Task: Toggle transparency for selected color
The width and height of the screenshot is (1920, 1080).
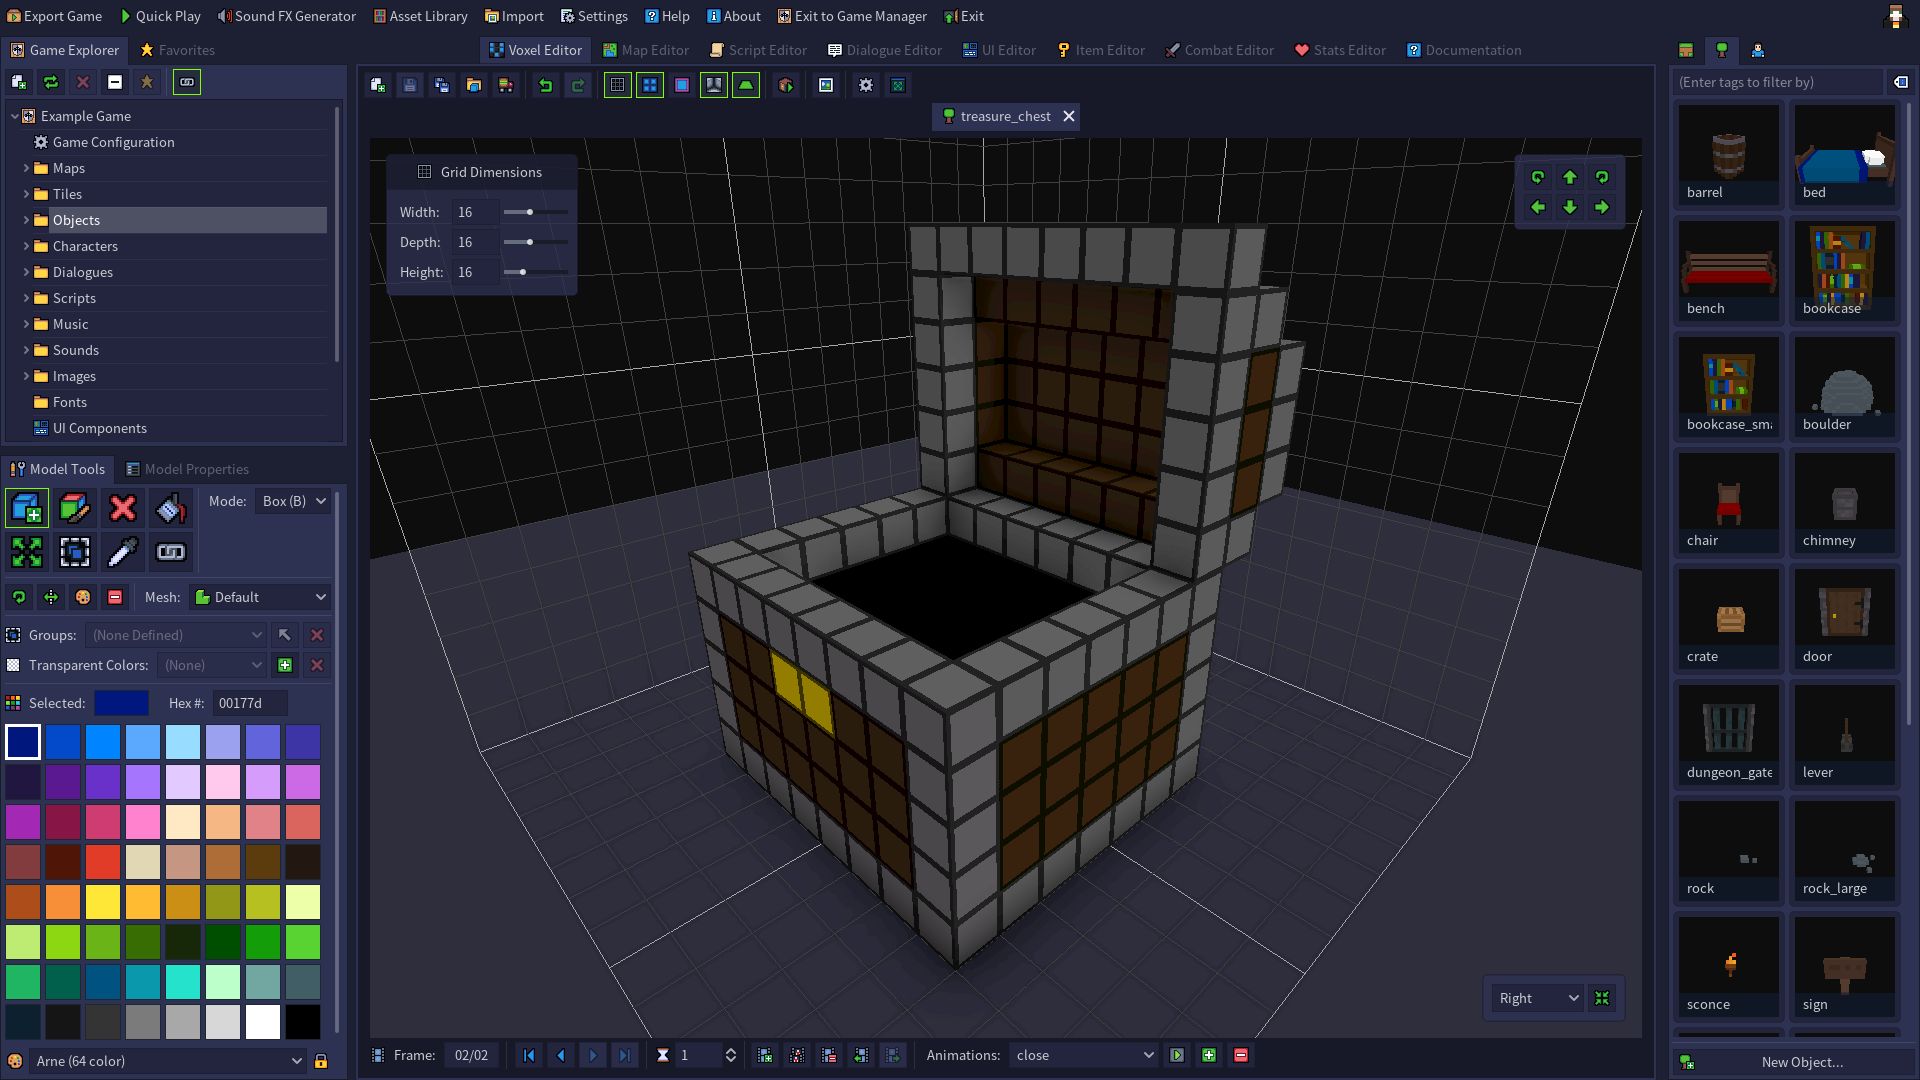Action: tap(284, 665)
